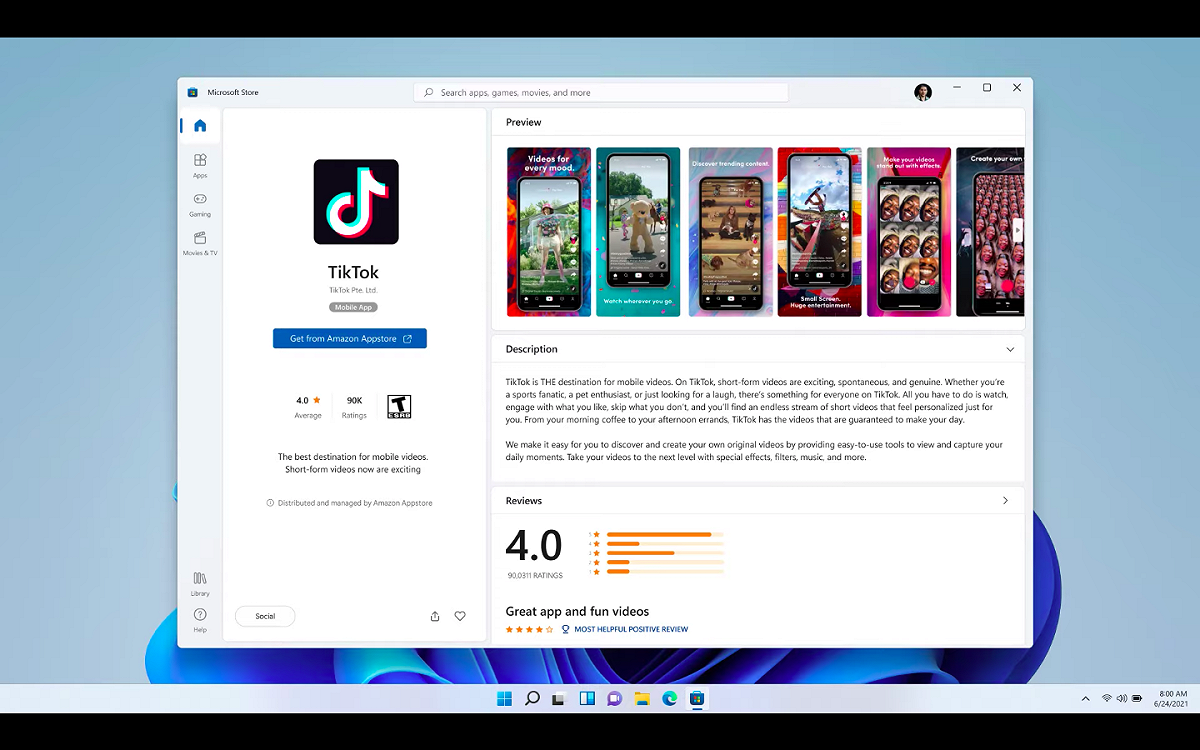Click Microsoft Store taskbar icon
The height and width of the screenshot is (750, 1200).
[x=697, y=698]
